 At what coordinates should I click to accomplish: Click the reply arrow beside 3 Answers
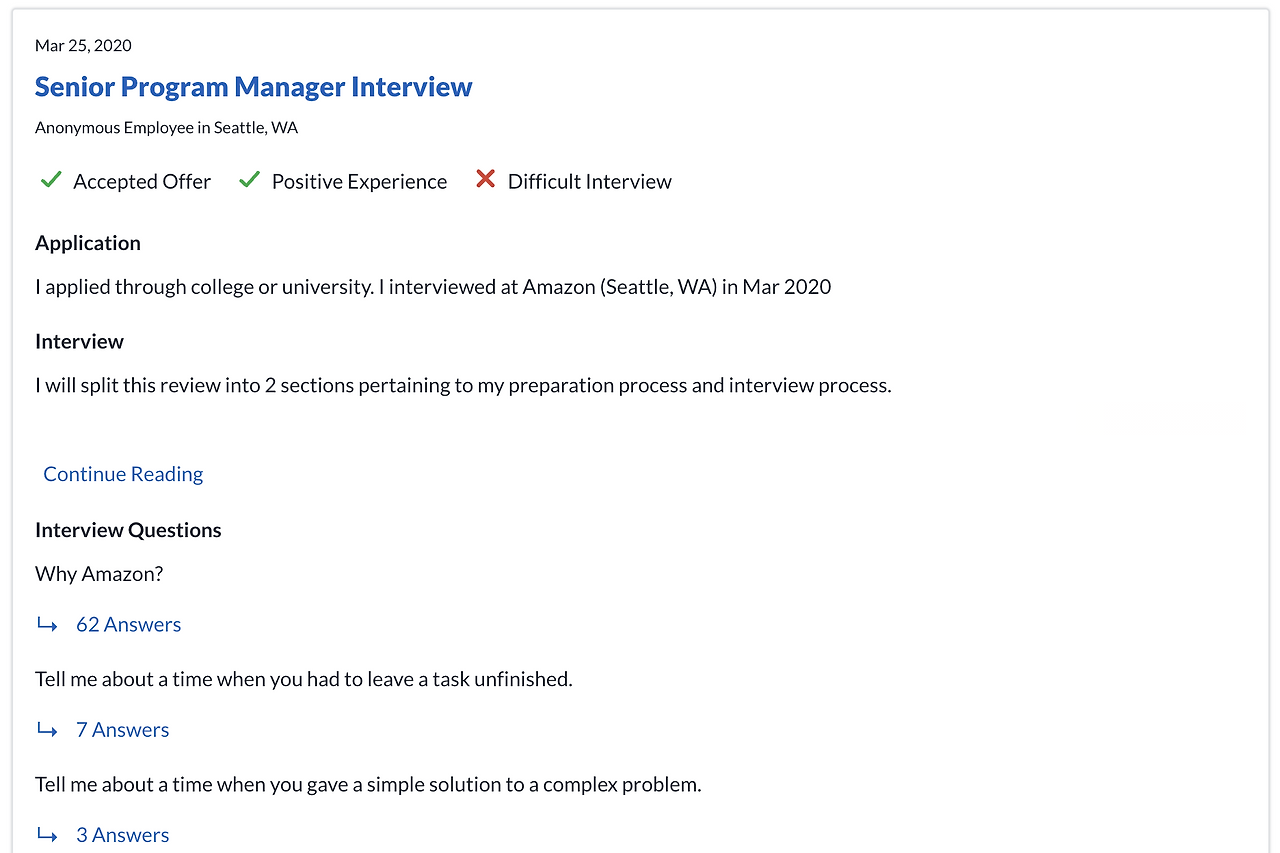(x=47, y=835)
